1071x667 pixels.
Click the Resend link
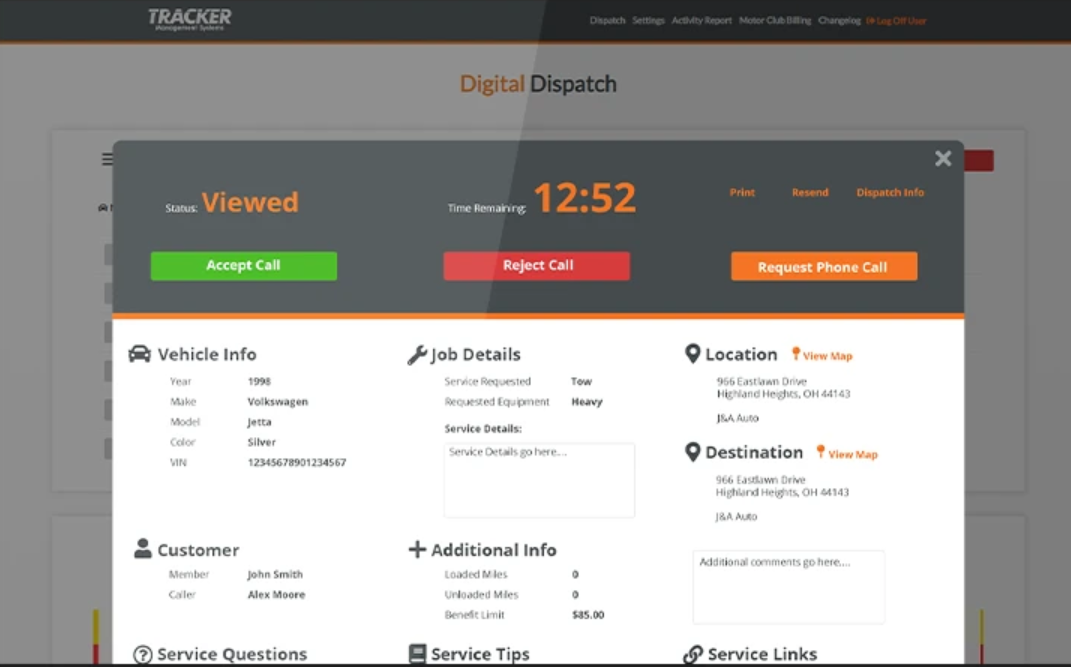click(810, 192)
